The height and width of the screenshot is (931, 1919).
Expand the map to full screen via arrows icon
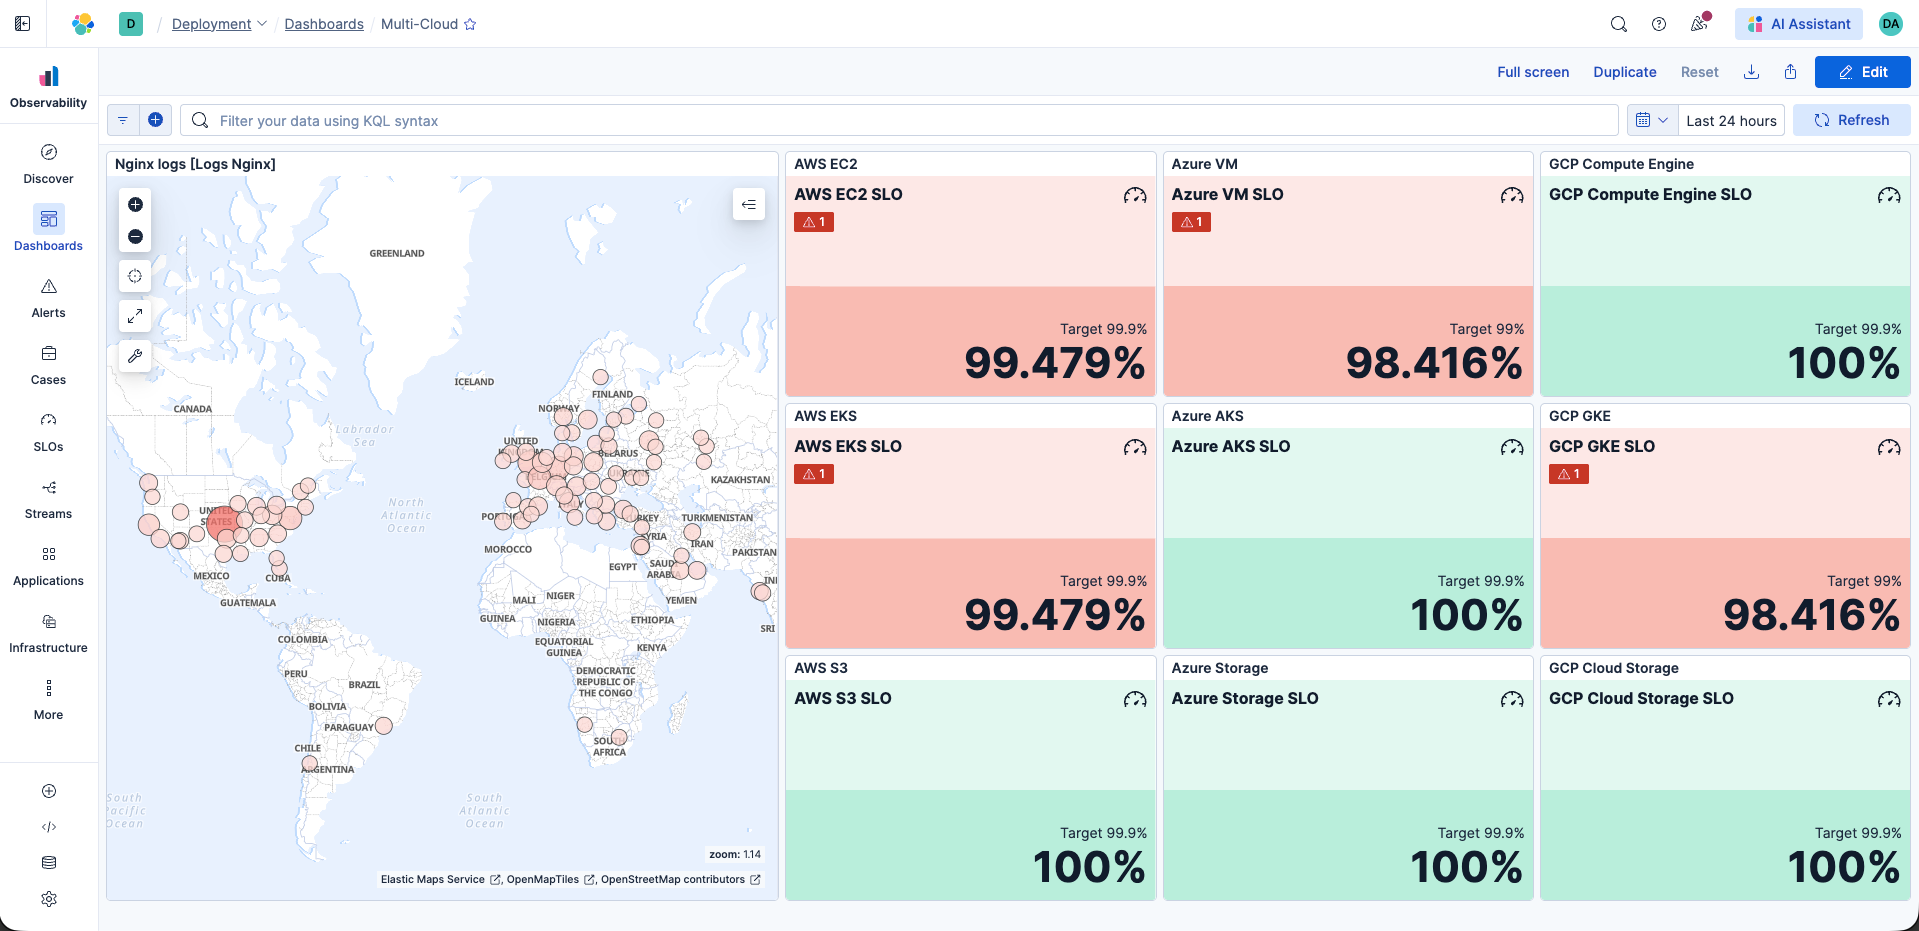coord(135,316)
